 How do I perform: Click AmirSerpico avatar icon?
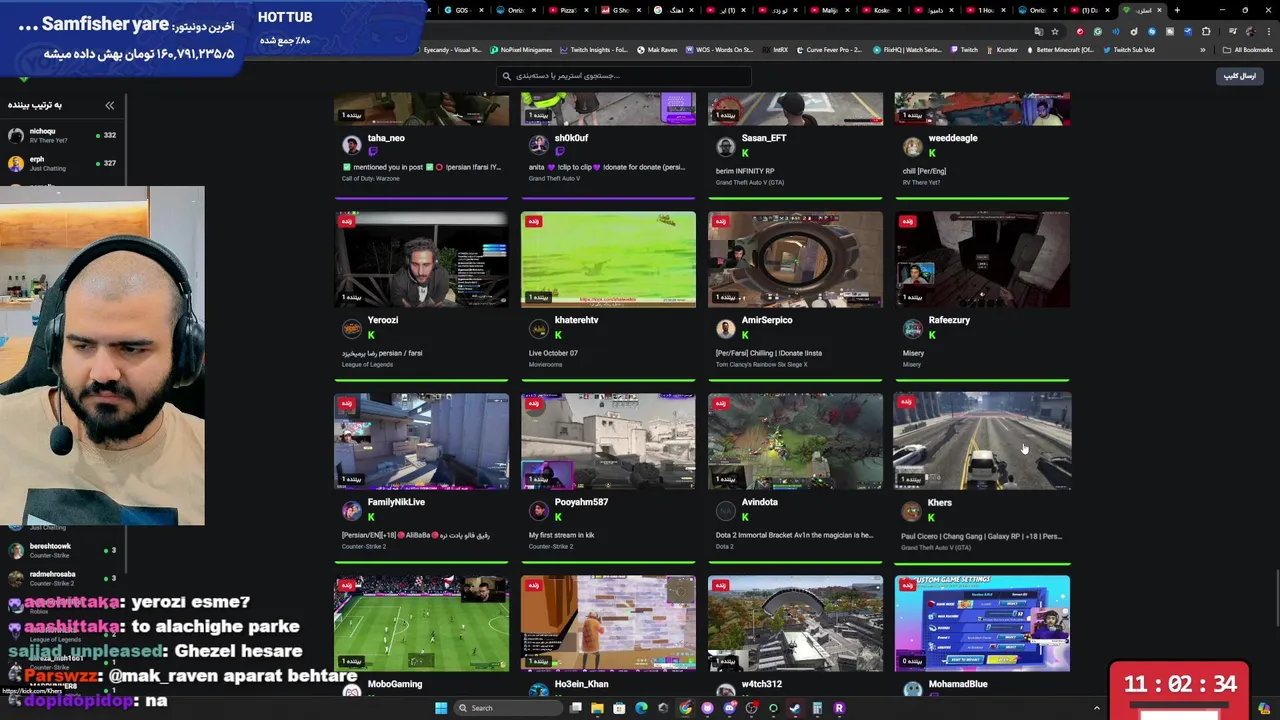pyautogui.click(x=725, y=328)
